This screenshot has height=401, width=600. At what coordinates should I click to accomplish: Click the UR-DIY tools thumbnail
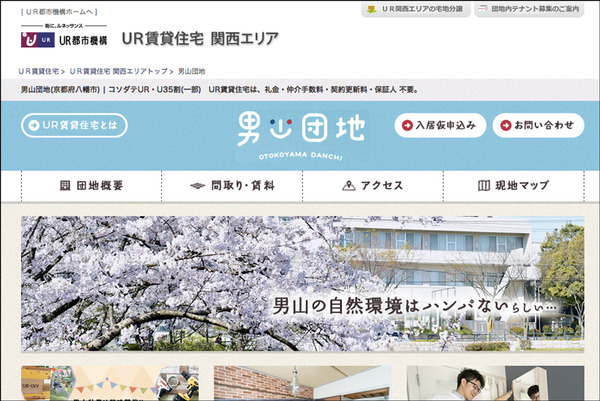[110, 383]
